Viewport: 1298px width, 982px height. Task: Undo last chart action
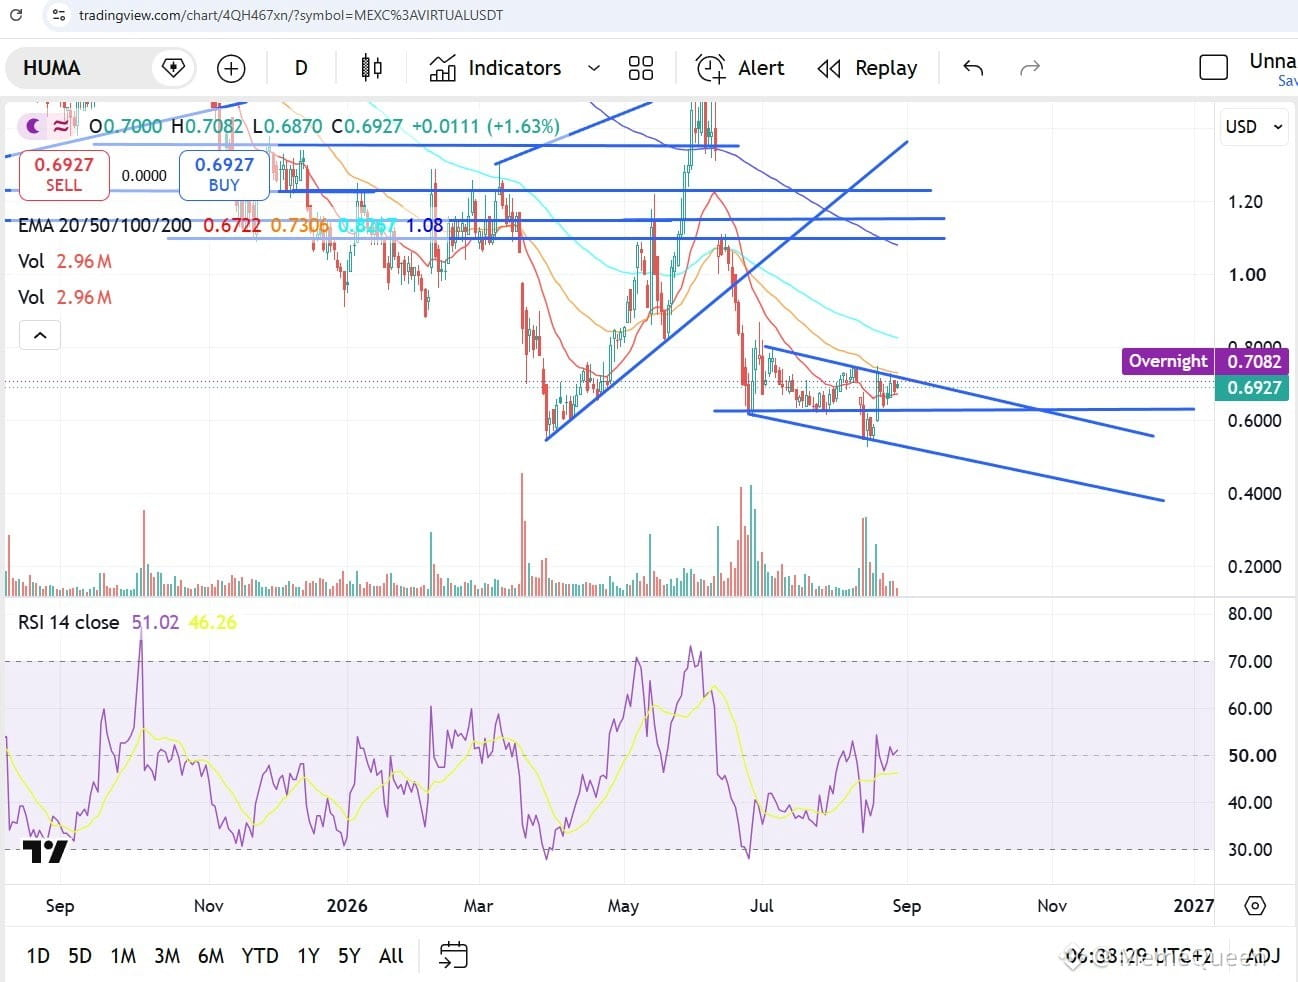(x=973, y=68)
